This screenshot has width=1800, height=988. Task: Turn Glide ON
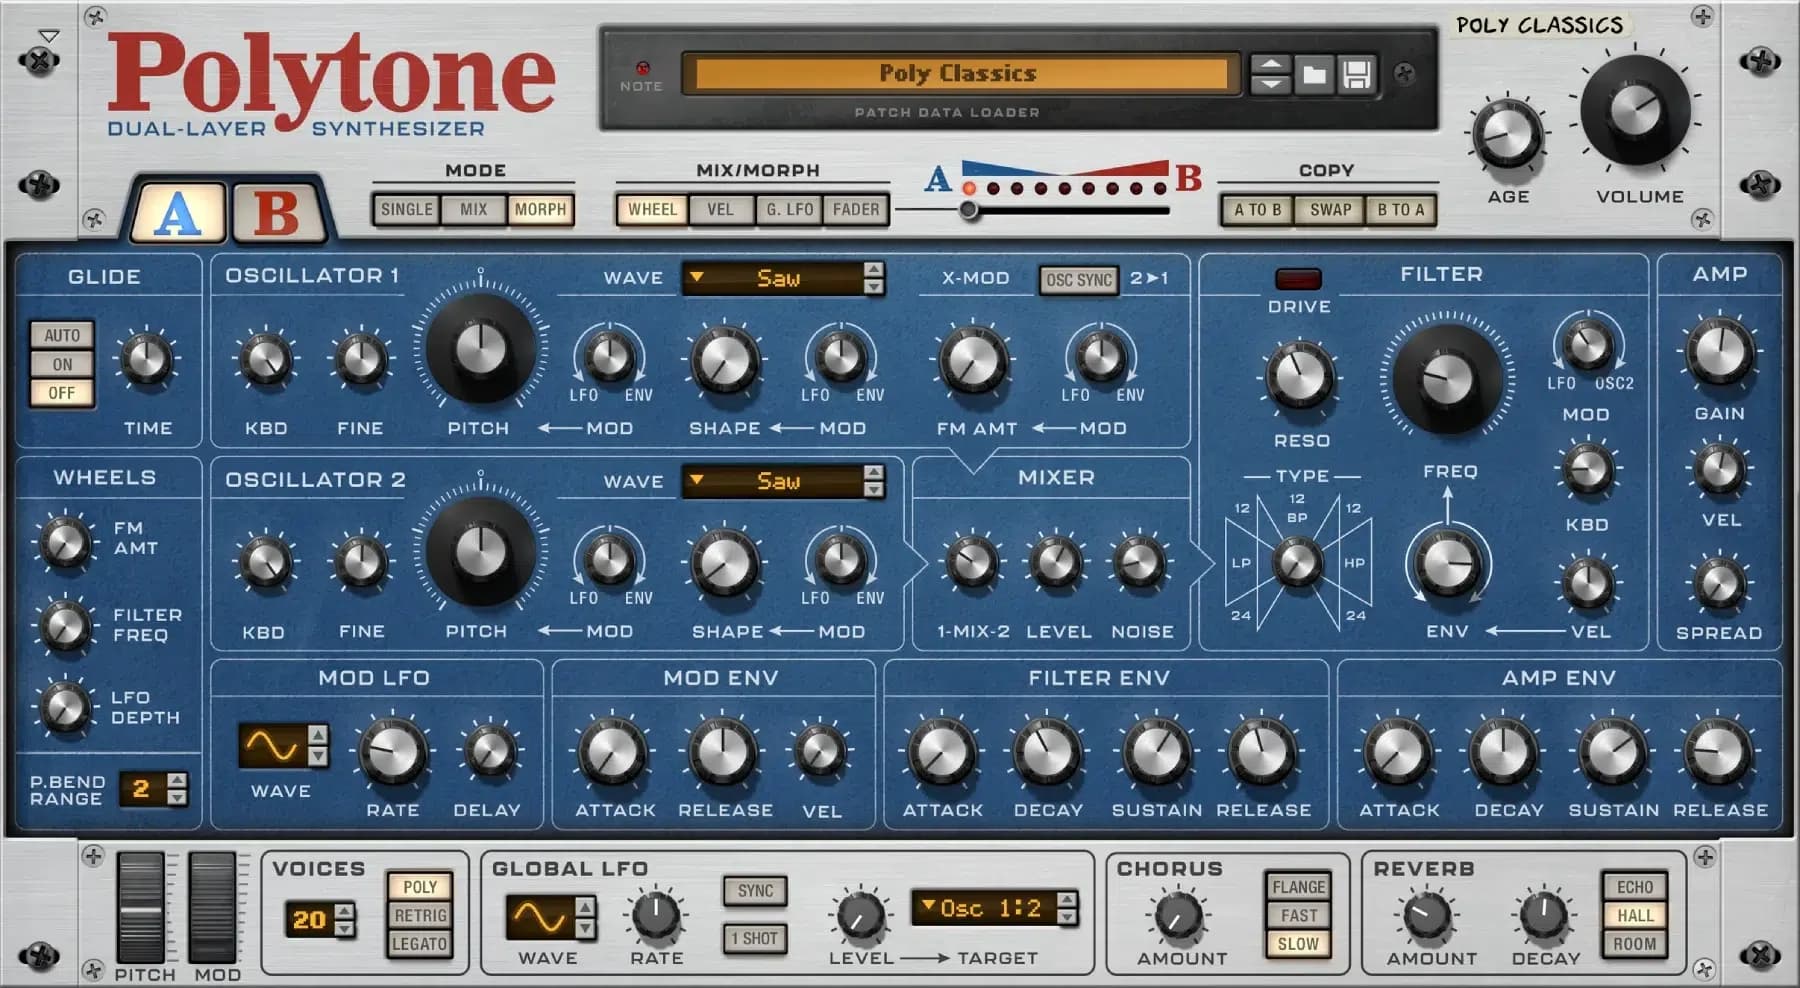click(62, 364)
